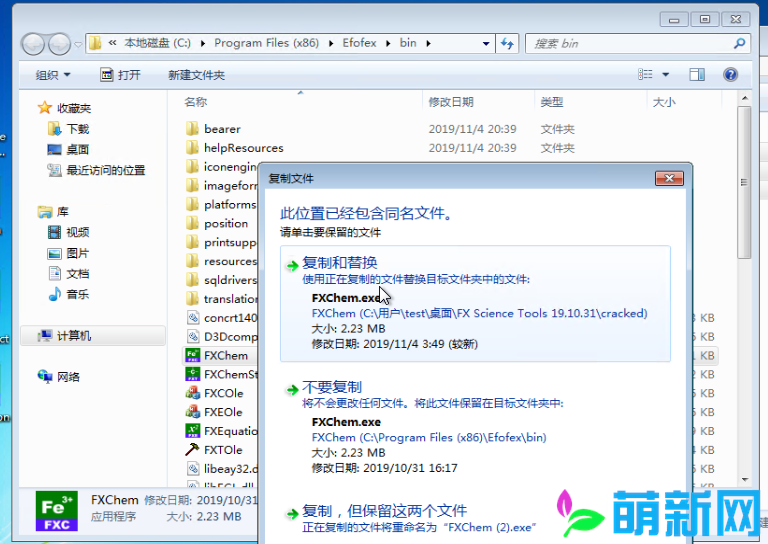This screenshot has height=544, width=768.
Task: Select the resources folder icon
Action: click(192, 261)
